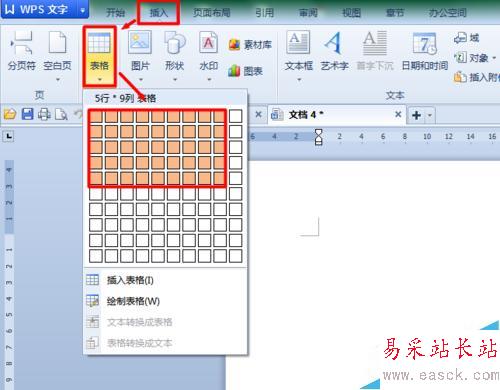The width and height of the screenshot is (500, 390).
Task: Switch to the 审阅 ribbon tab
Action: point(308,13)
